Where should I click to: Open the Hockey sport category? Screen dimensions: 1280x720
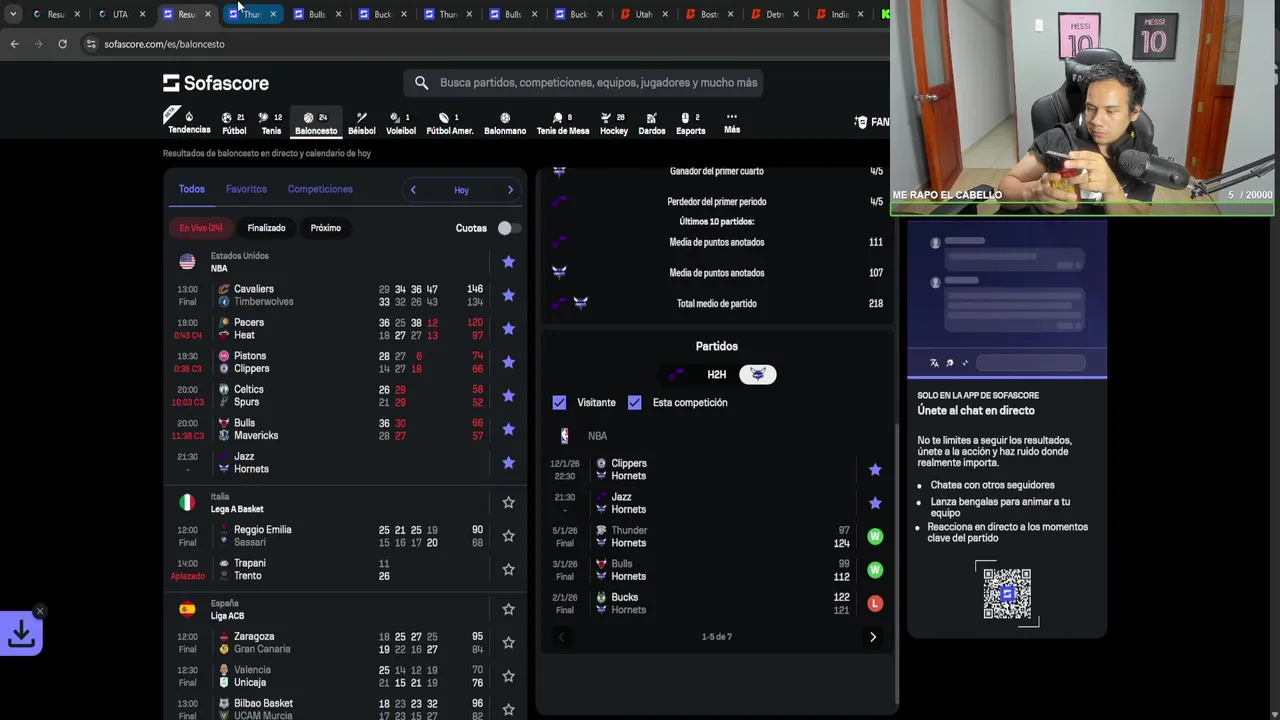614,123
